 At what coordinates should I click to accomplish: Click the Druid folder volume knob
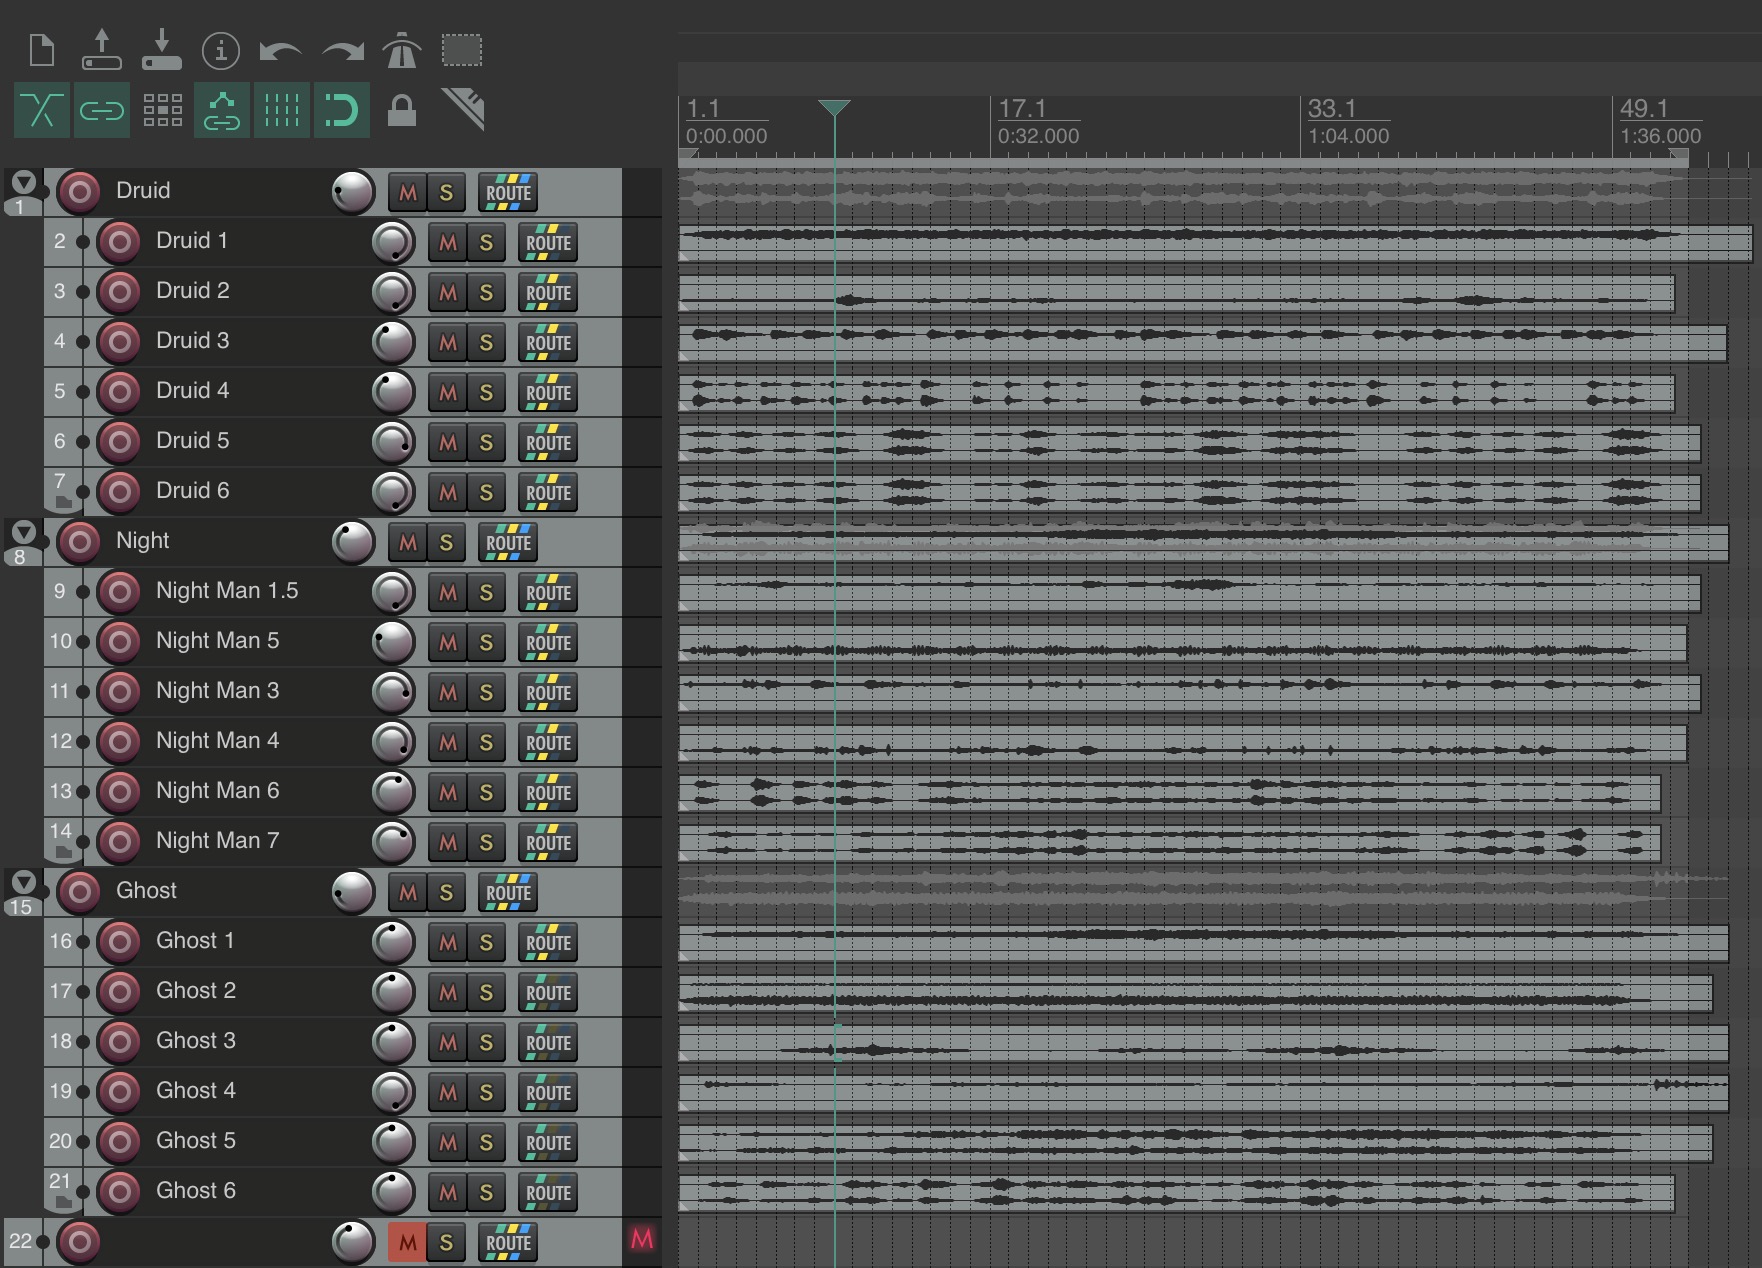[x=353, y=192]
